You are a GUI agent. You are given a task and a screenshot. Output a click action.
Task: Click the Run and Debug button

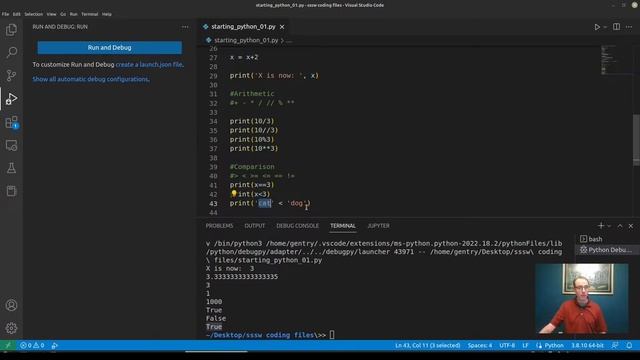point(109,48)
